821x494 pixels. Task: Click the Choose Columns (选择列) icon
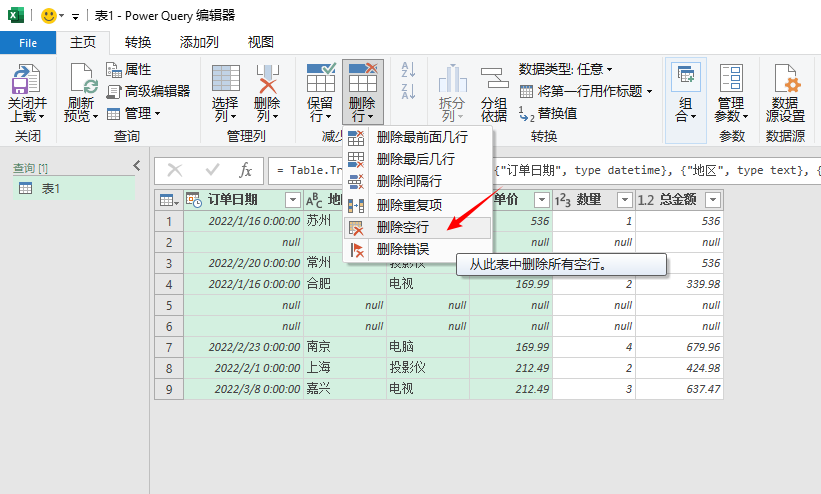click(226, 79)
